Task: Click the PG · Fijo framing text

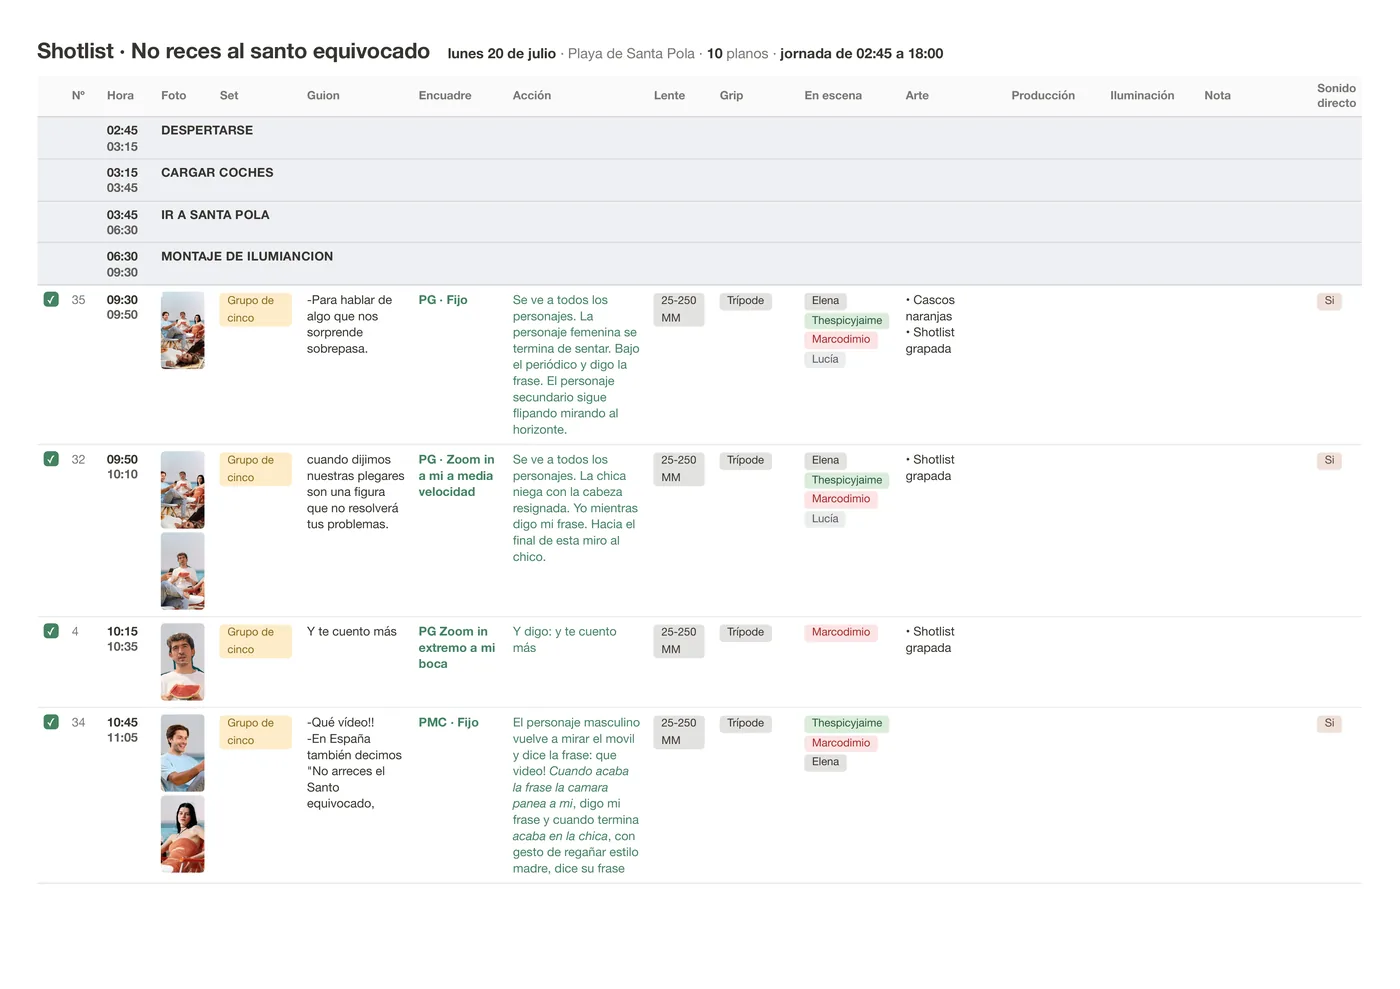Action: click(x=443, y=300)
